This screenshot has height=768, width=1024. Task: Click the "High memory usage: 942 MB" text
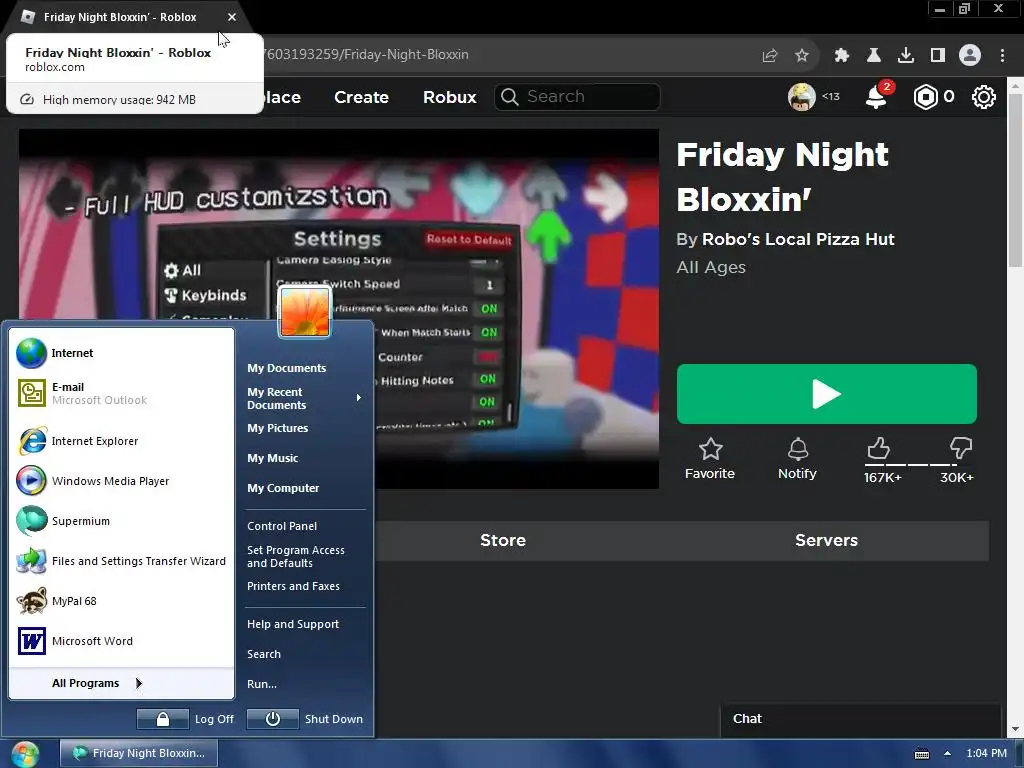click(x=119, y=100)
